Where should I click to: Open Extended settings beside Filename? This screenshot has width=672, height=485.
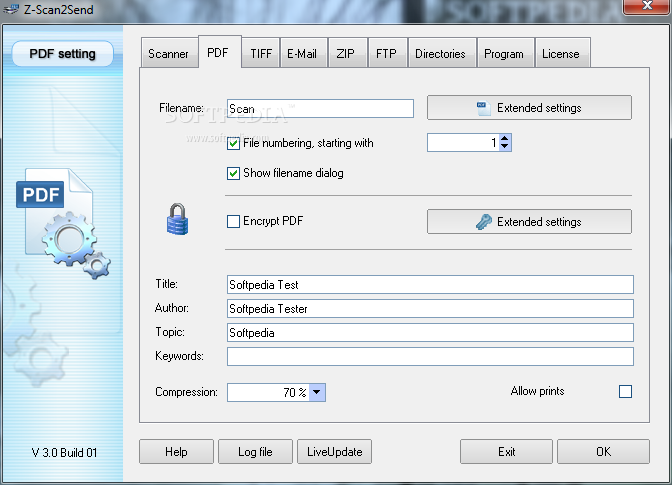click(529, 108)
